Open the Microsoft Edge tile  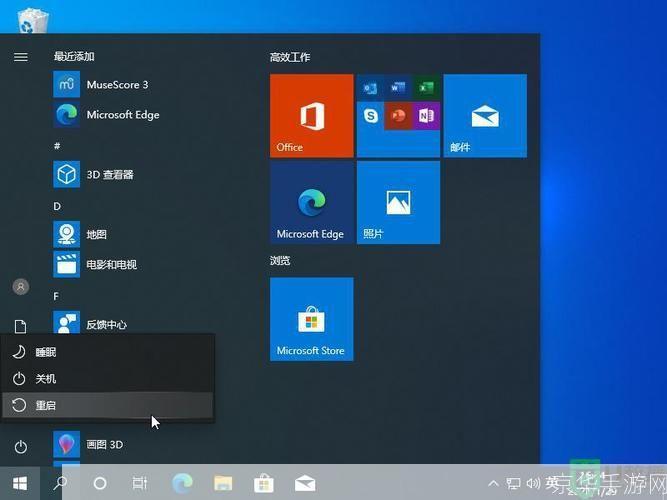[312, 203]
